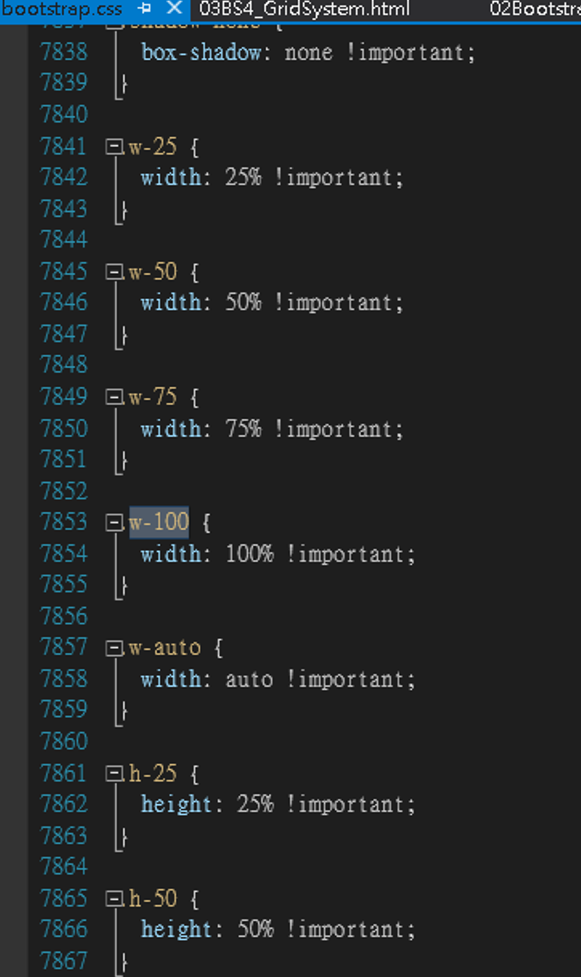Image resolution: width=581 pixels, height=977 pixels.
Task: Collapse the w-auto rule block
Action: point(114,649)
